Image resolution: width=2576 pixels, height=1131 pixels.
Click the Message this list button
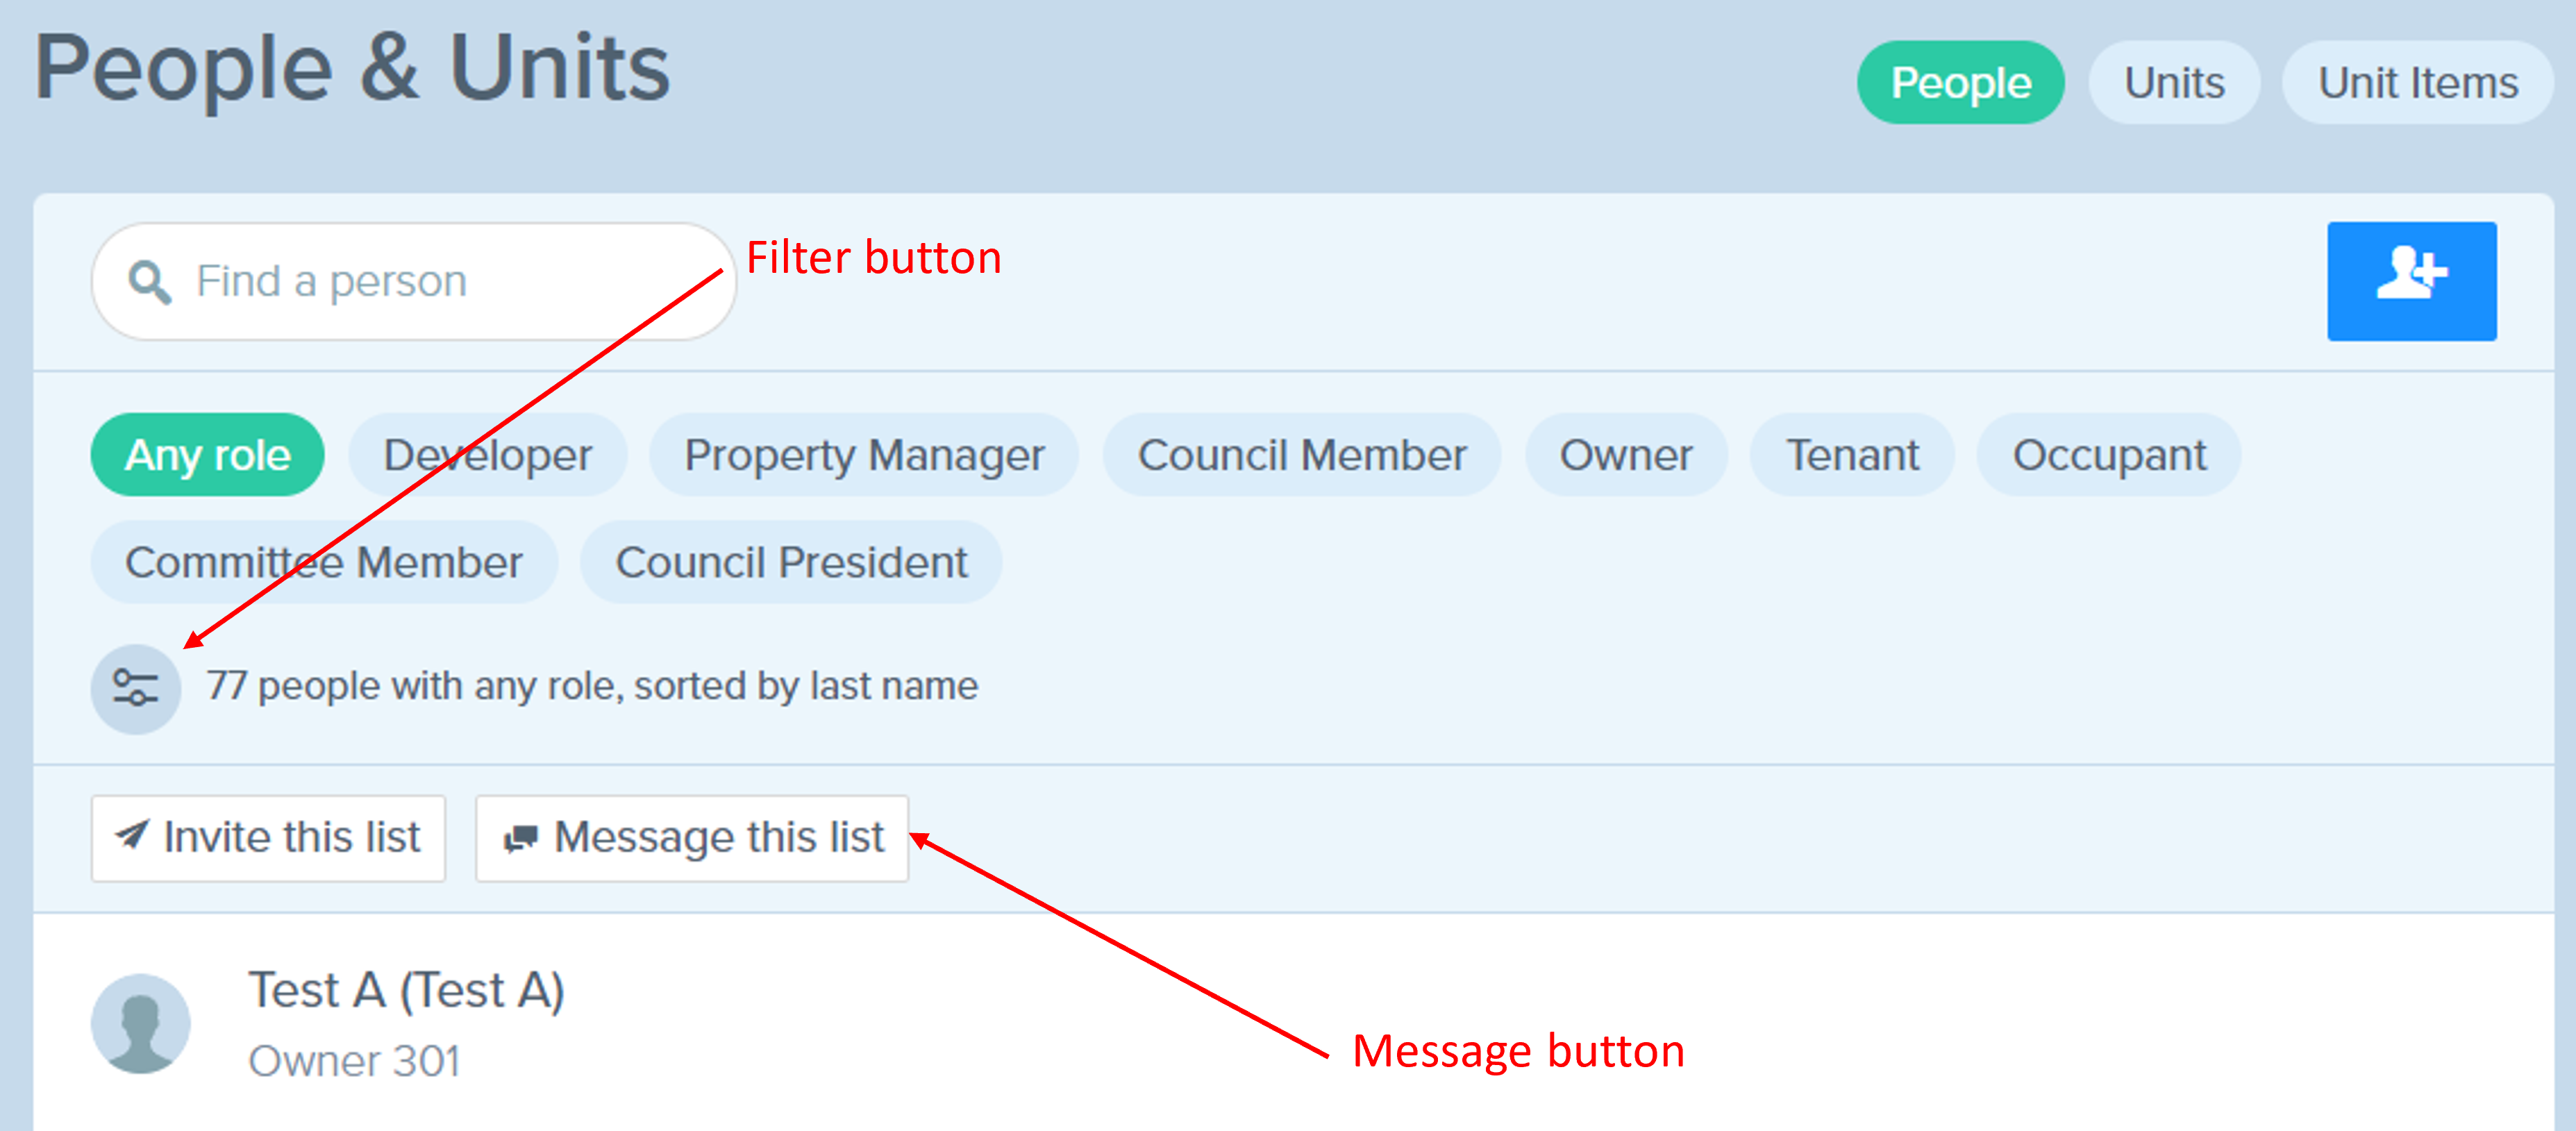tap(692, 838)
